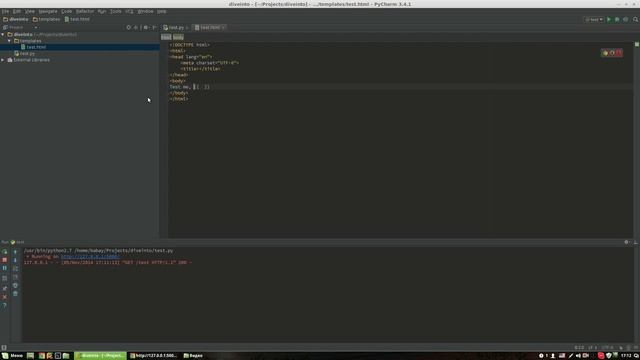Open the Menu button on taskbar
Viewport: 640px width, 360px height.
pos(13,356)
